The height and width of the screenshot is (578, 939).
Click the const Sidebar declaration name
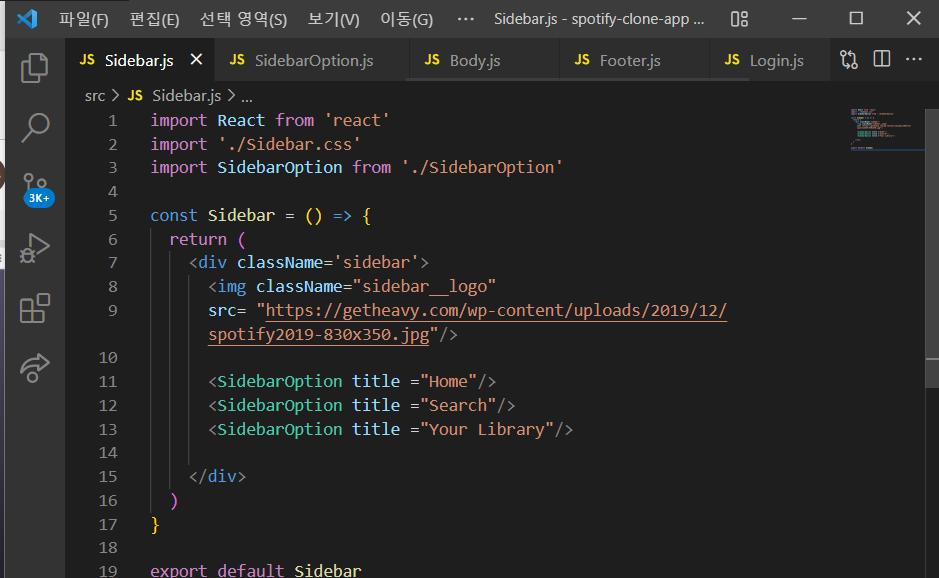[241, 216]
